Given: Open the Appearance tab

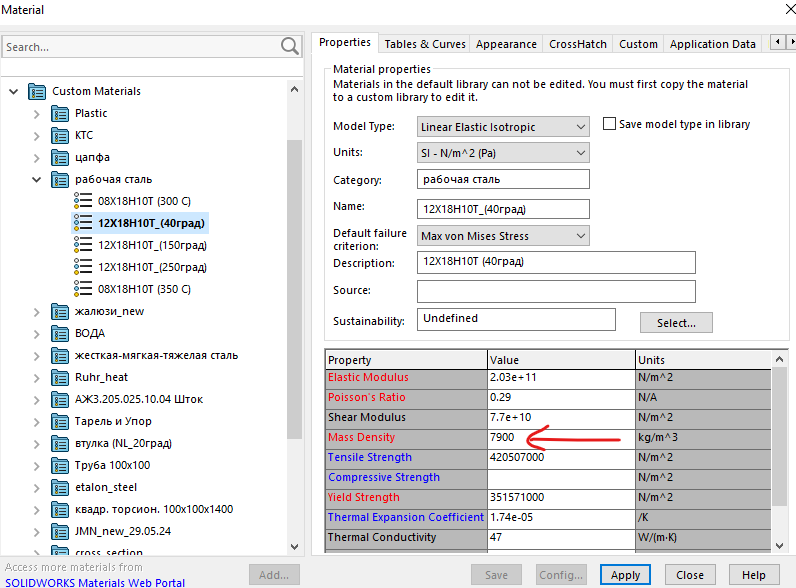Looking at the screenshot, I should (506, 44).
